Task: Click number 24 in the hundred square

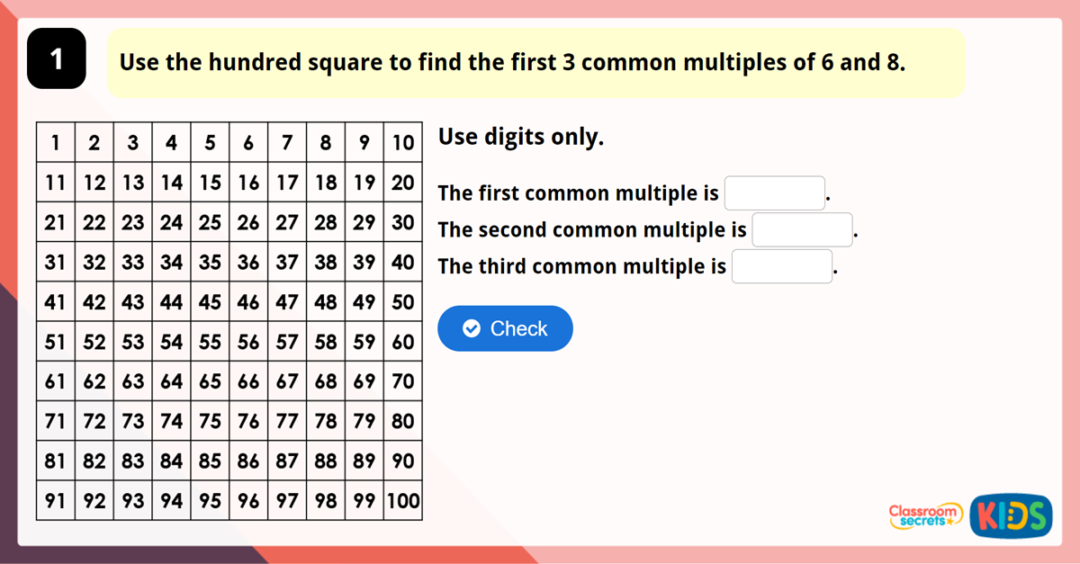Action: [172, 222]
